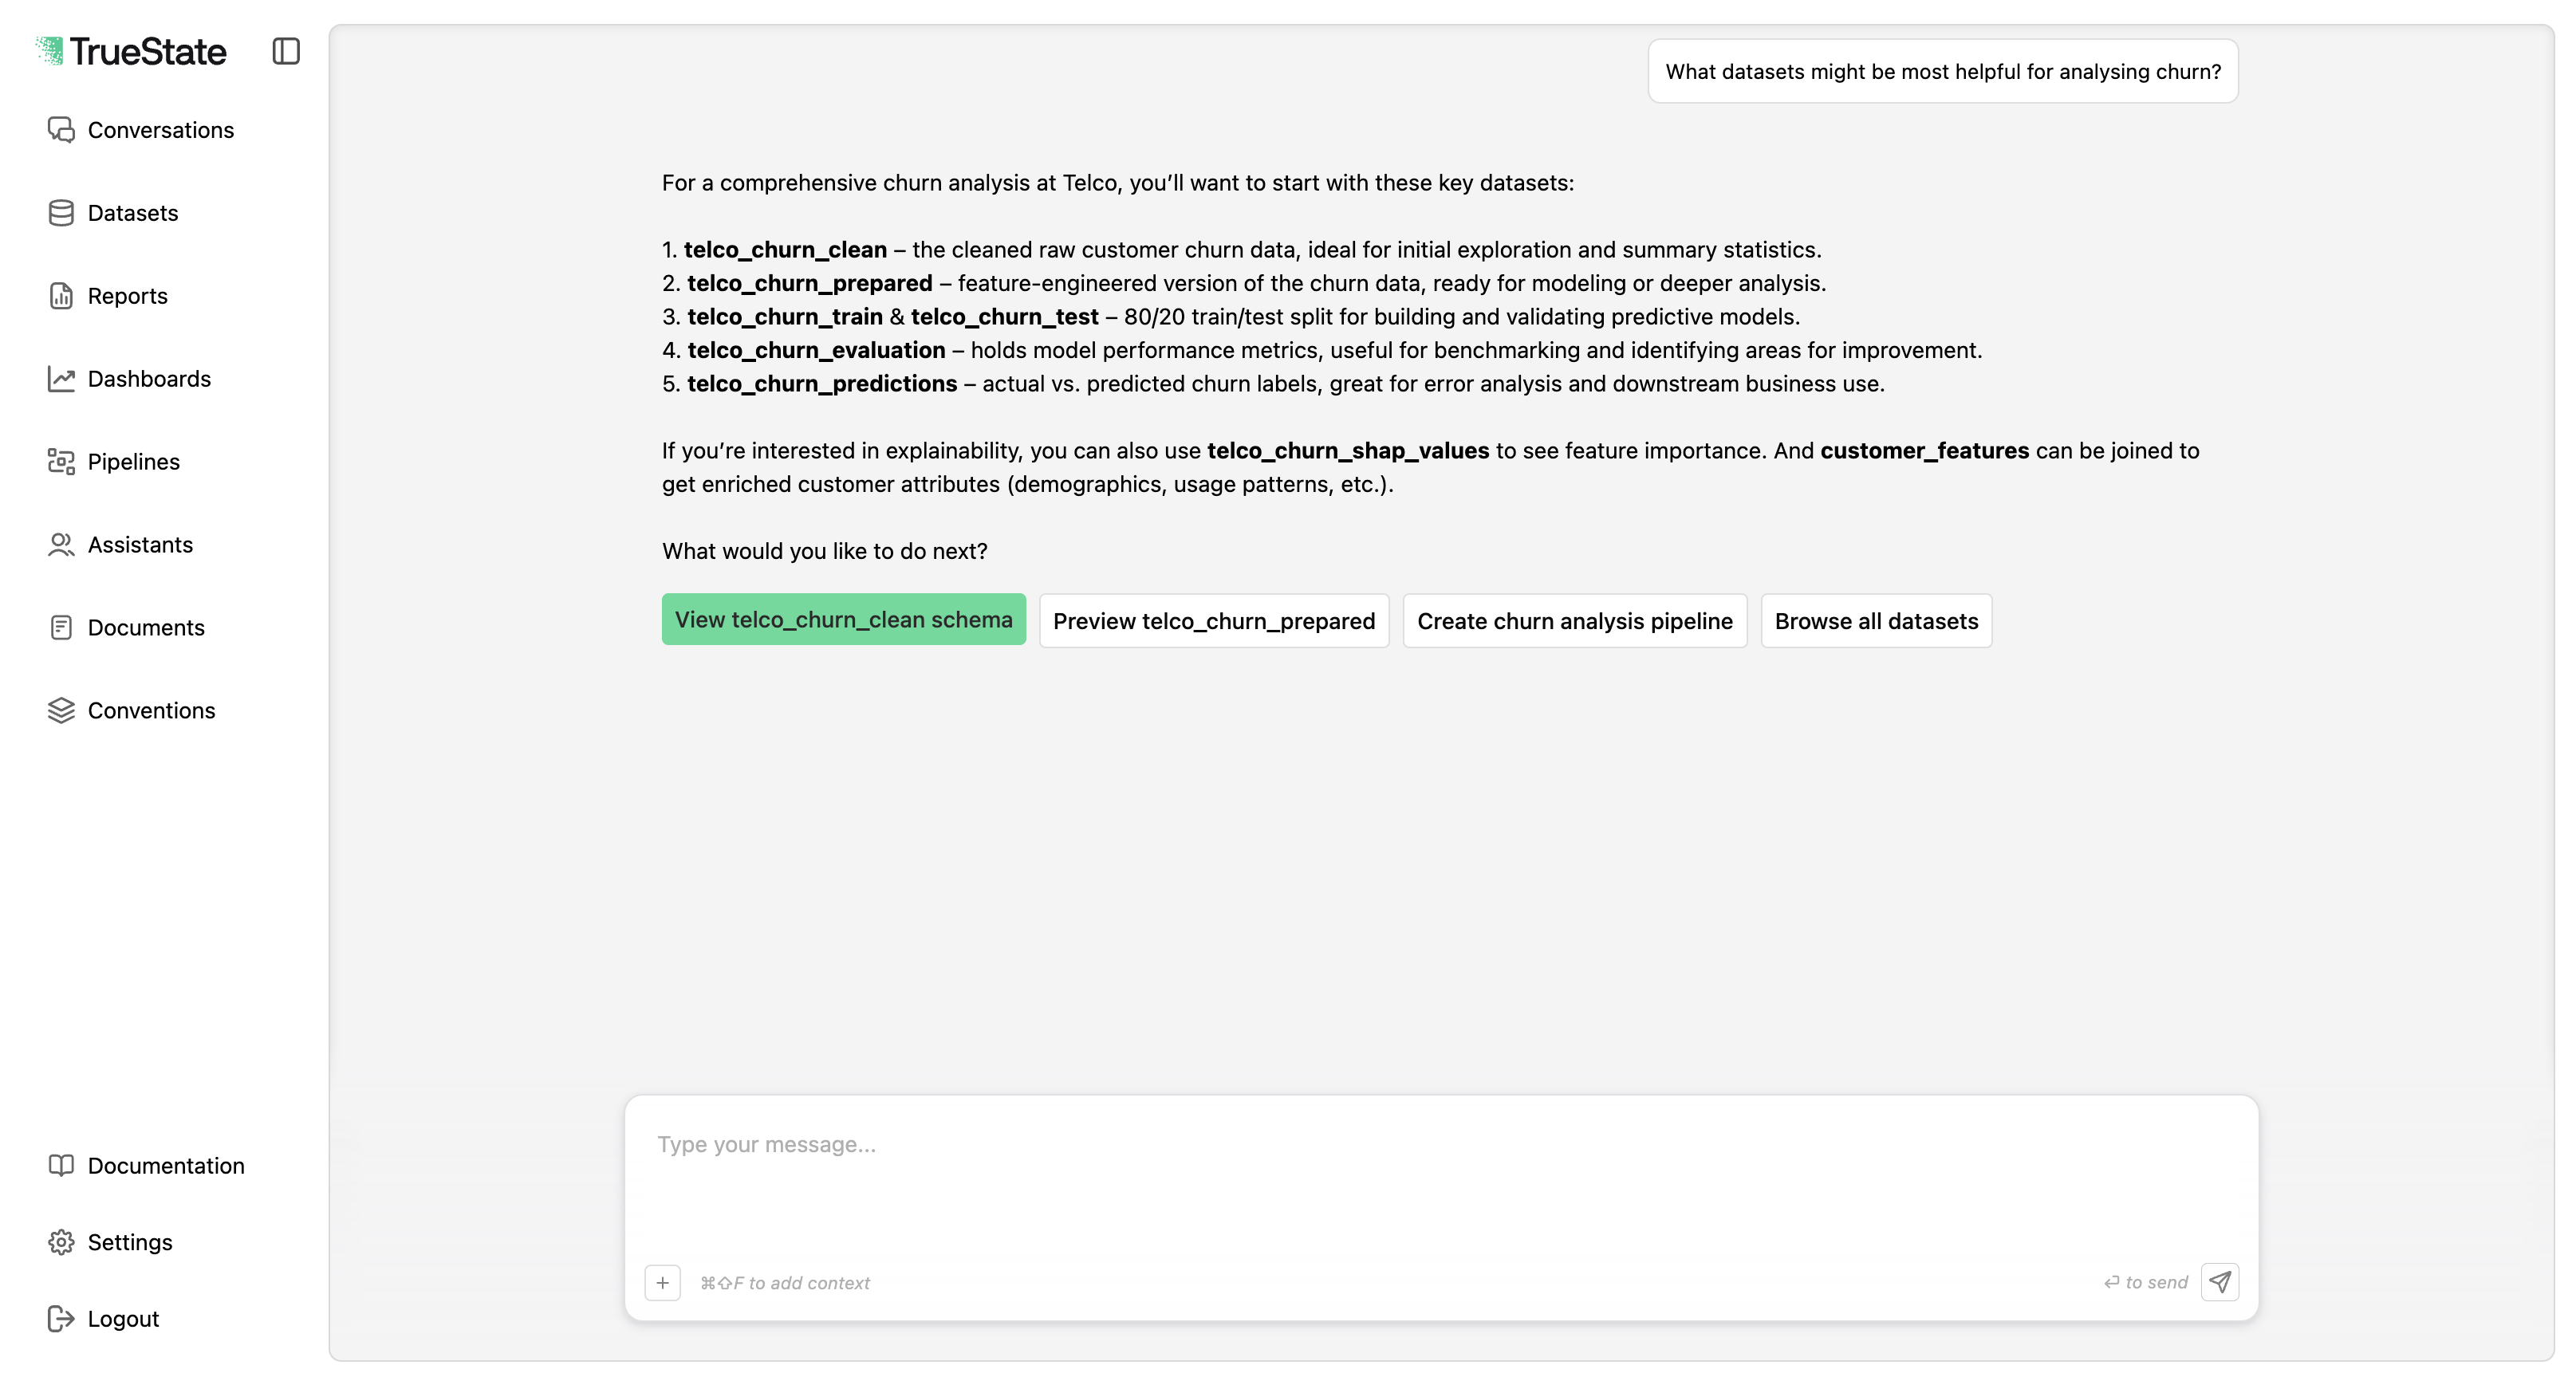The height and width of the screenshot is (1373, 2576).
Task: Click Browse all datasets
Action: (1876, 620)
